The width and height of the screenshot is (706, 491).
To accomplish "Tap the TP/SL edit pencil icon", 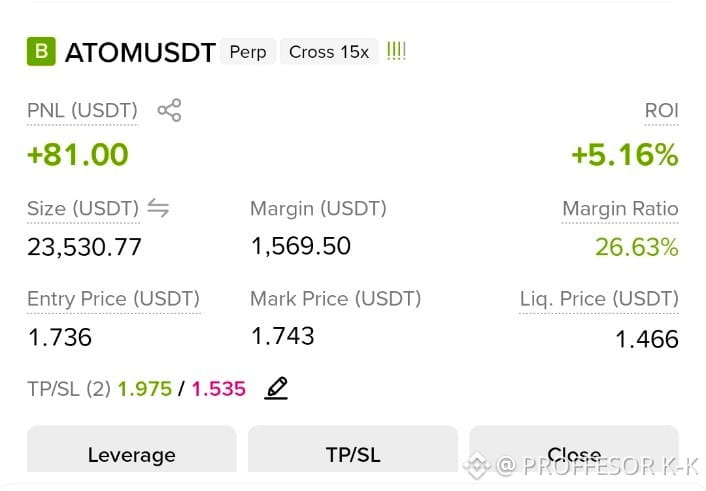I will point(276,388).
